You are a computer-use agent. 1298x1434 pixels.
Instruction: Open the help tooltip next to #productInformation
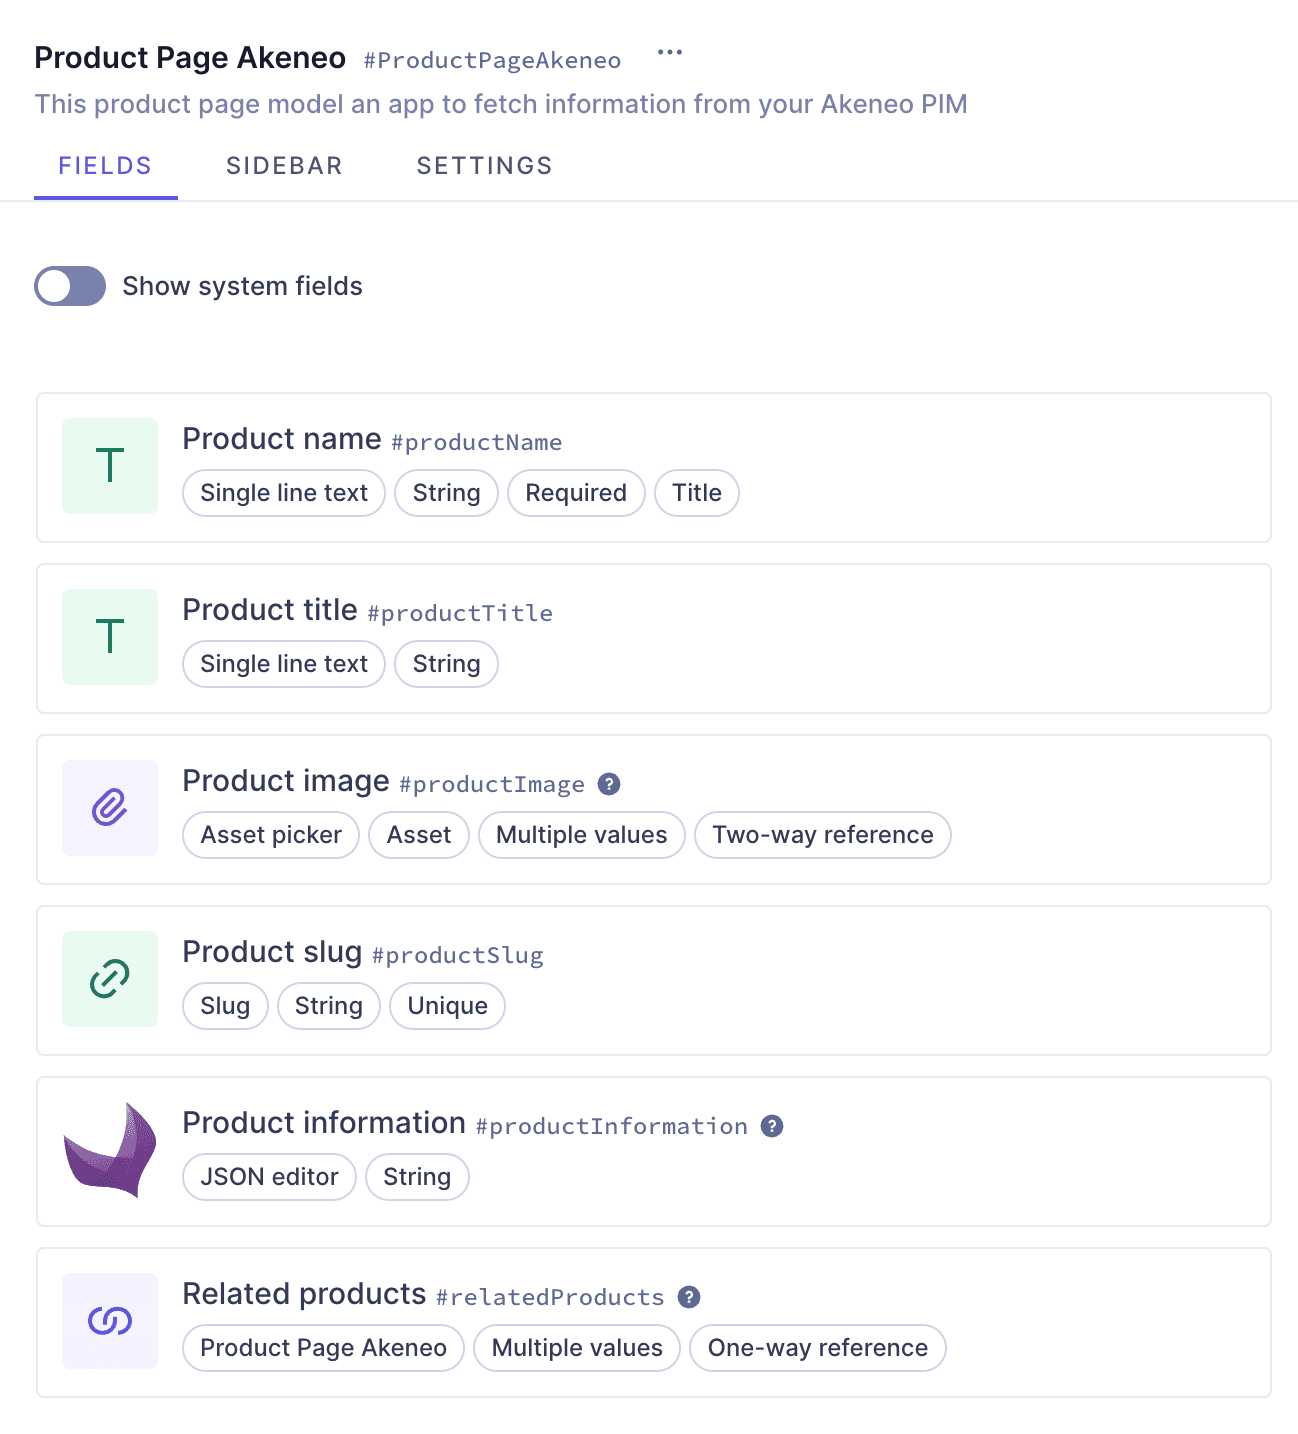(770, 1126)
